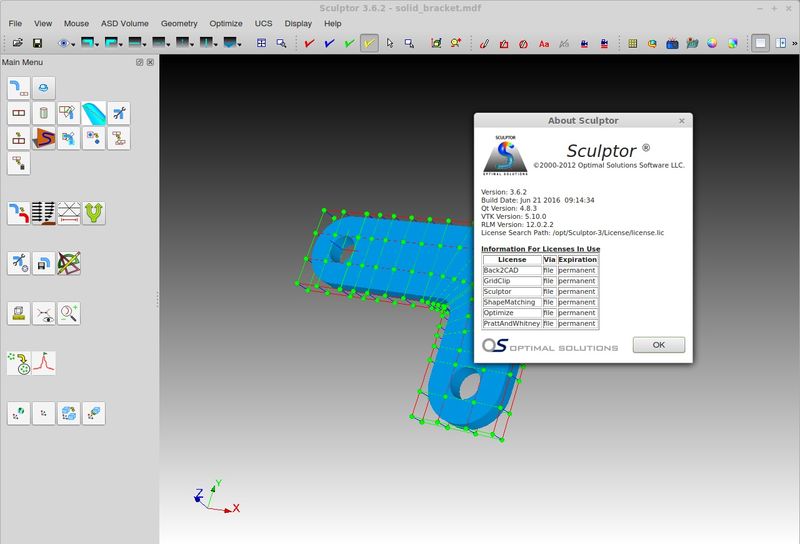Click OK in About Sculptor dialog
This screenshot has height=544, width=800.
(x=659, y=345)
